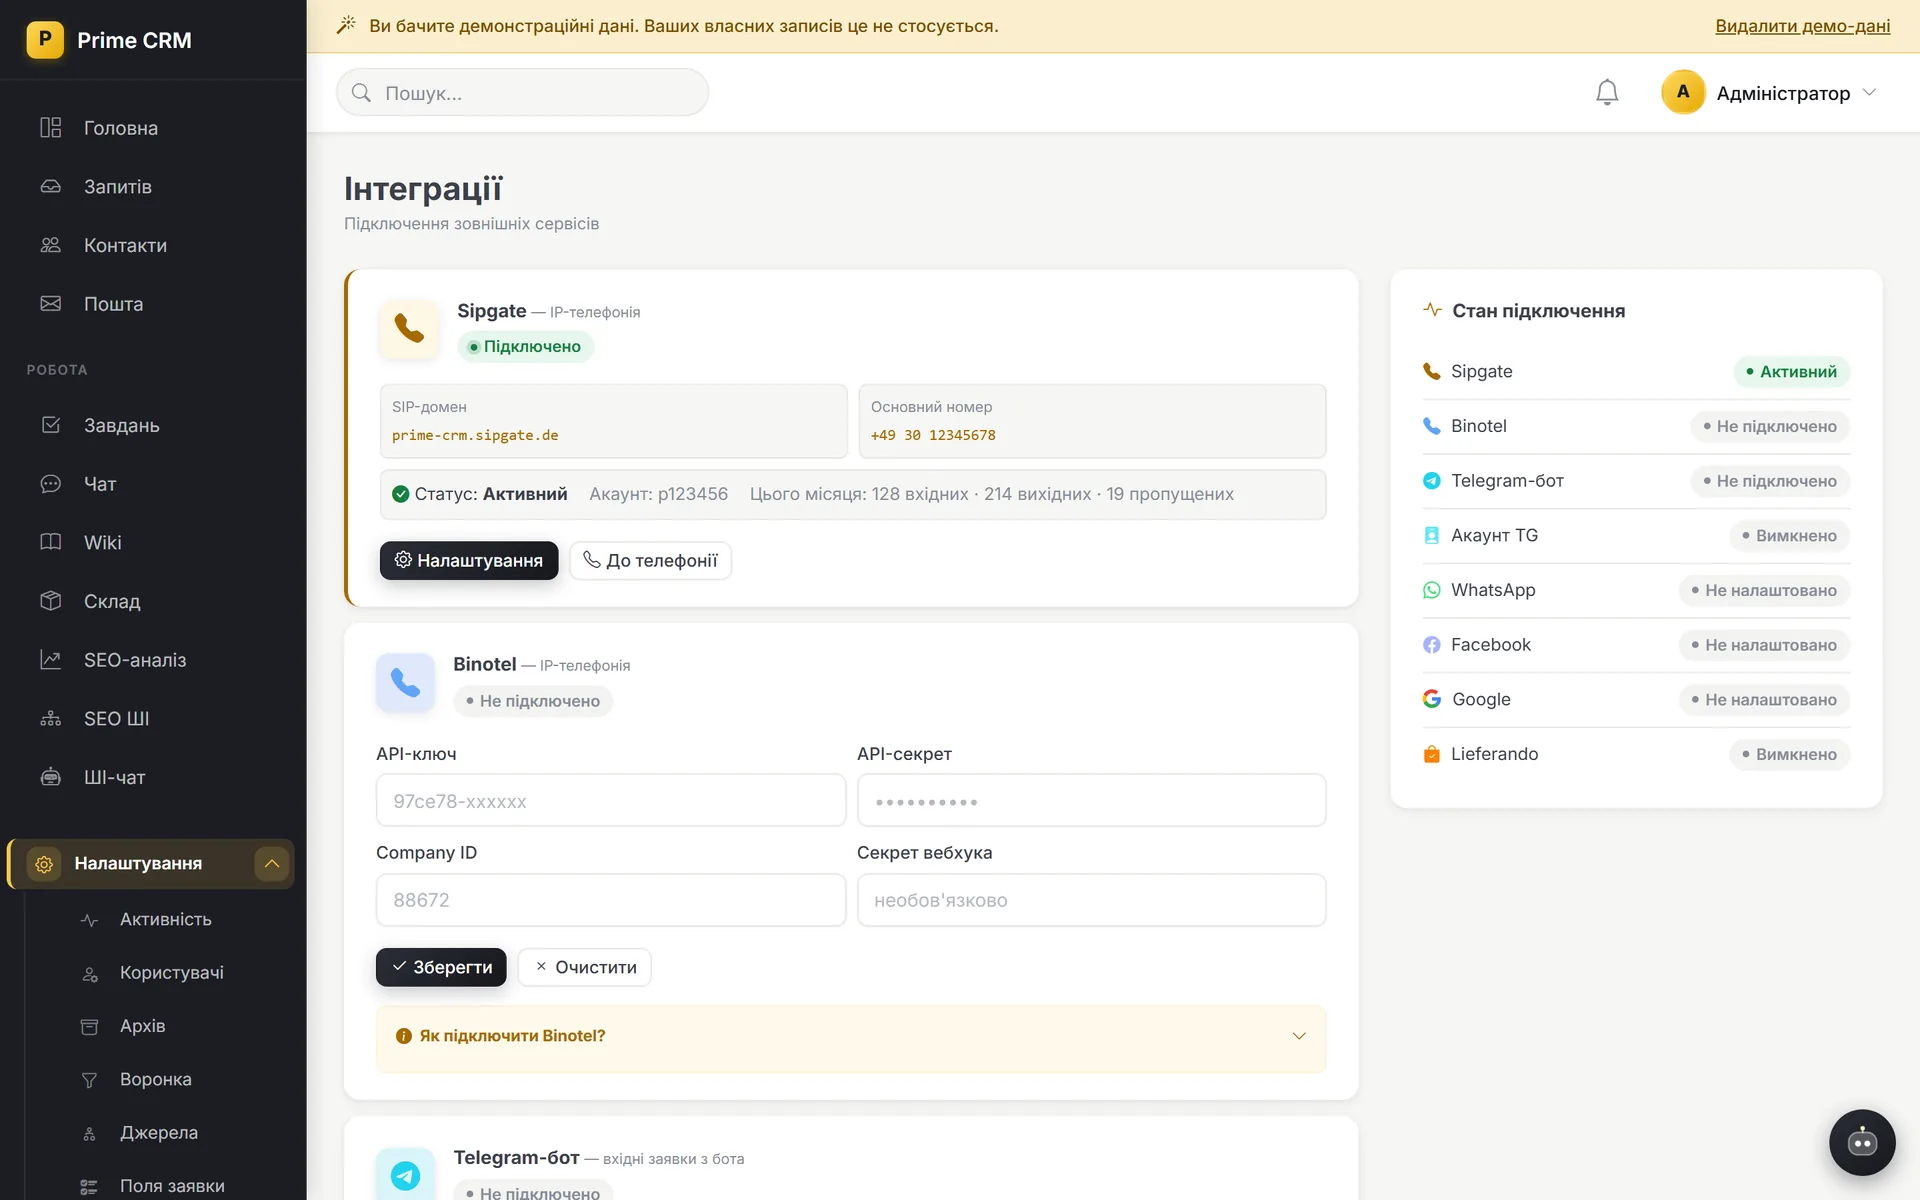
Task: Select Користувачі under Налаштування
Action: click(x=172, y=973)
